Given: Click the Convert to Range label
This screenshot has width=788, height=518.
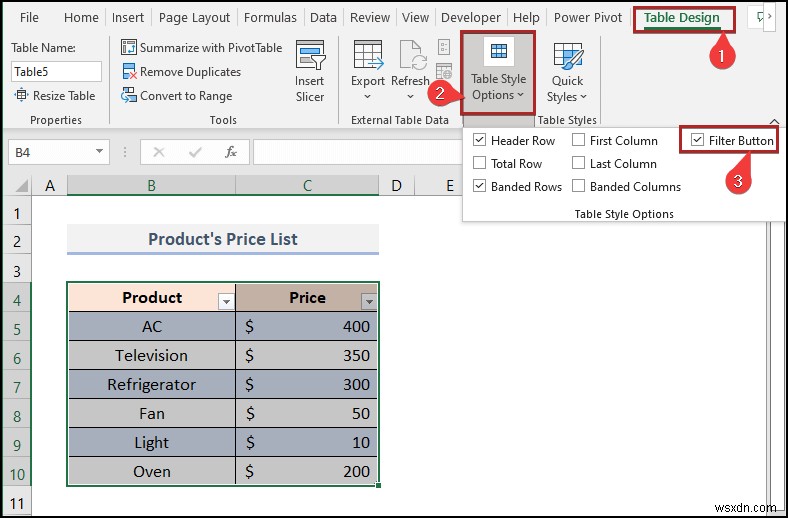Looking at the screenshot, I should (x=186, y=95).
